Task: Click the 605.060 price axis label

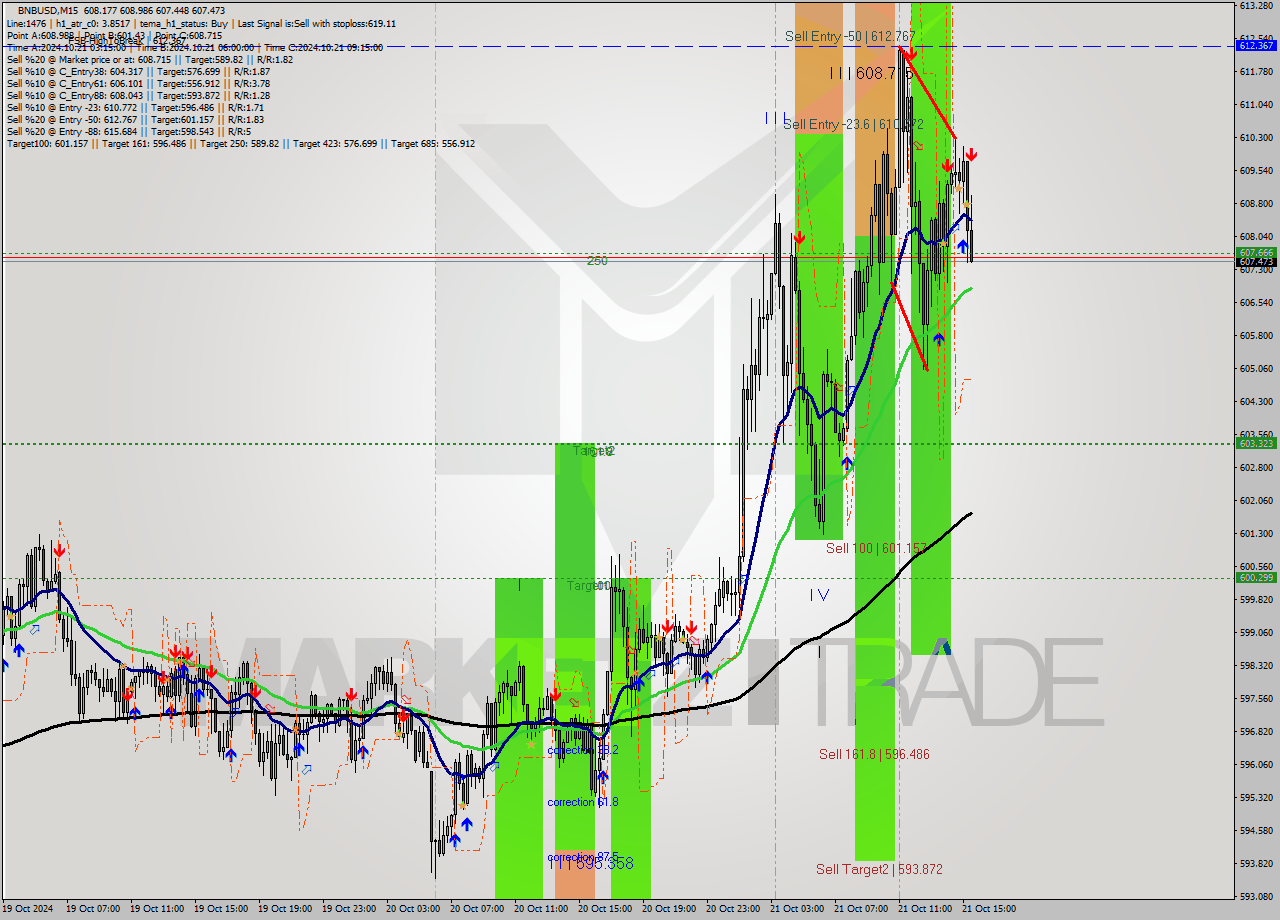Action: click(1256, 368)
